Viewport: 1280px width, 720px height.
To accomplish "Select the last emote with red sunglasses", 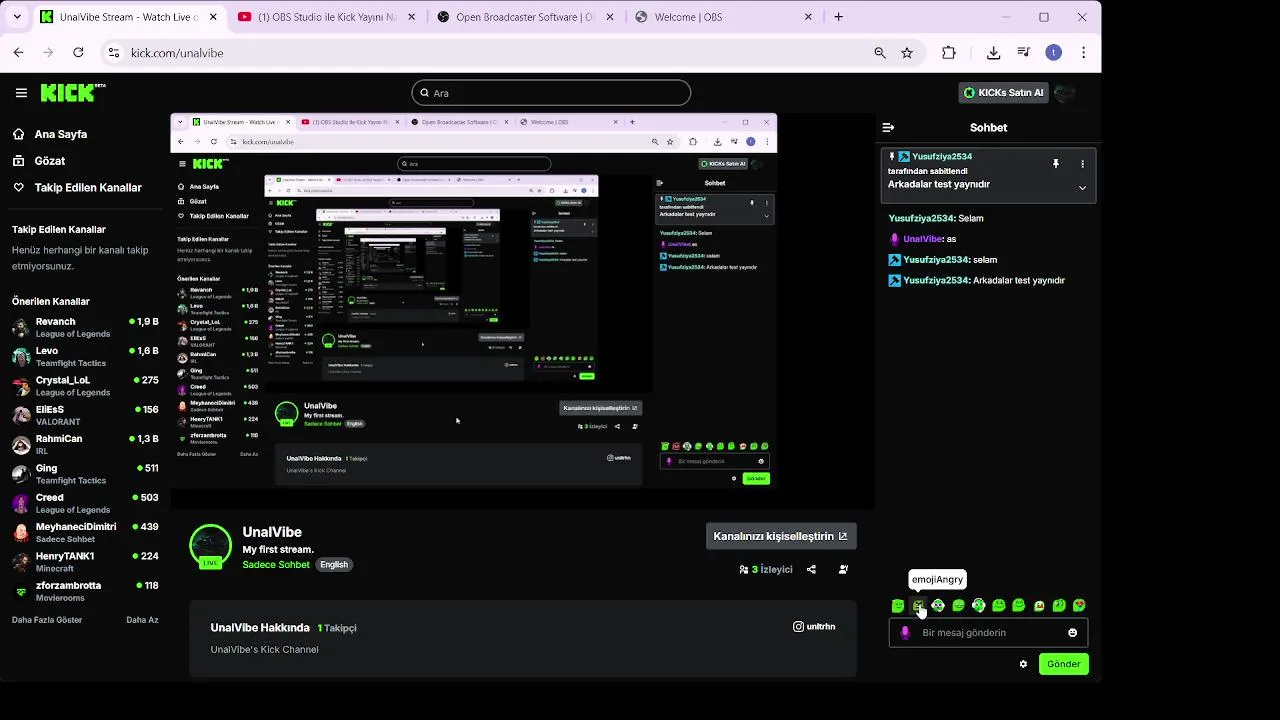I will pyautogui.click(x=1079, y=606).
